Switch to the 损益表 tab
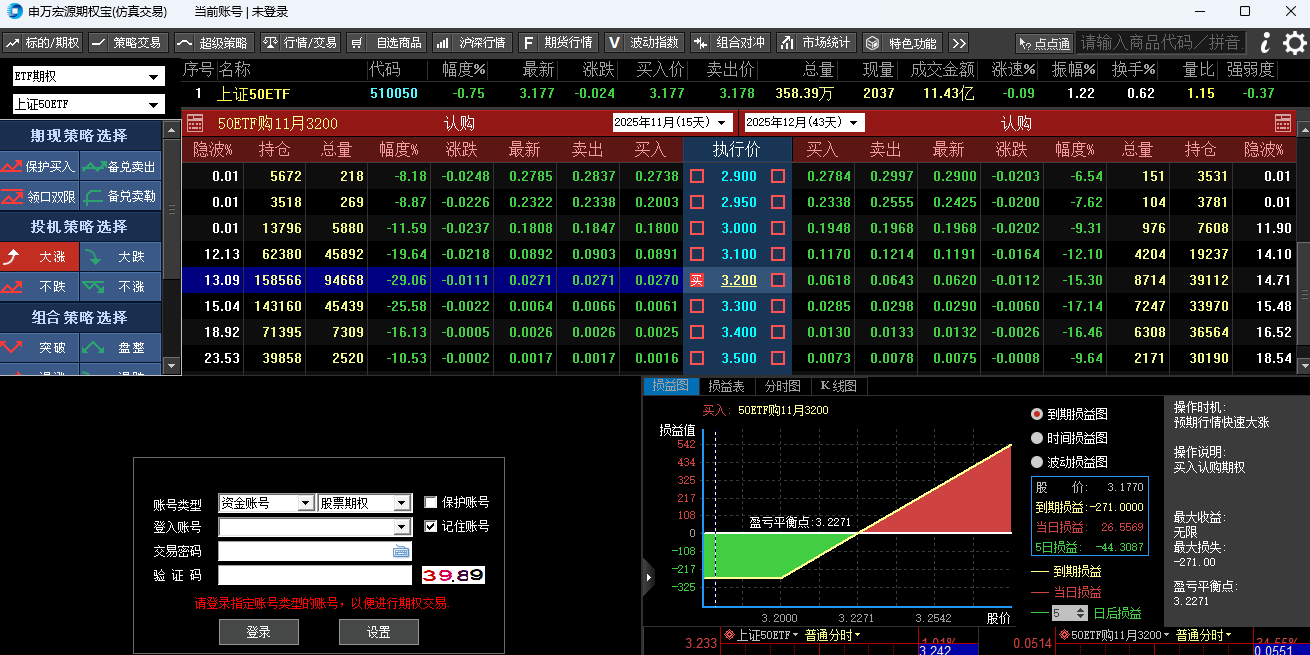Viewport: 1310px width, 655px height. coord(726,386)
